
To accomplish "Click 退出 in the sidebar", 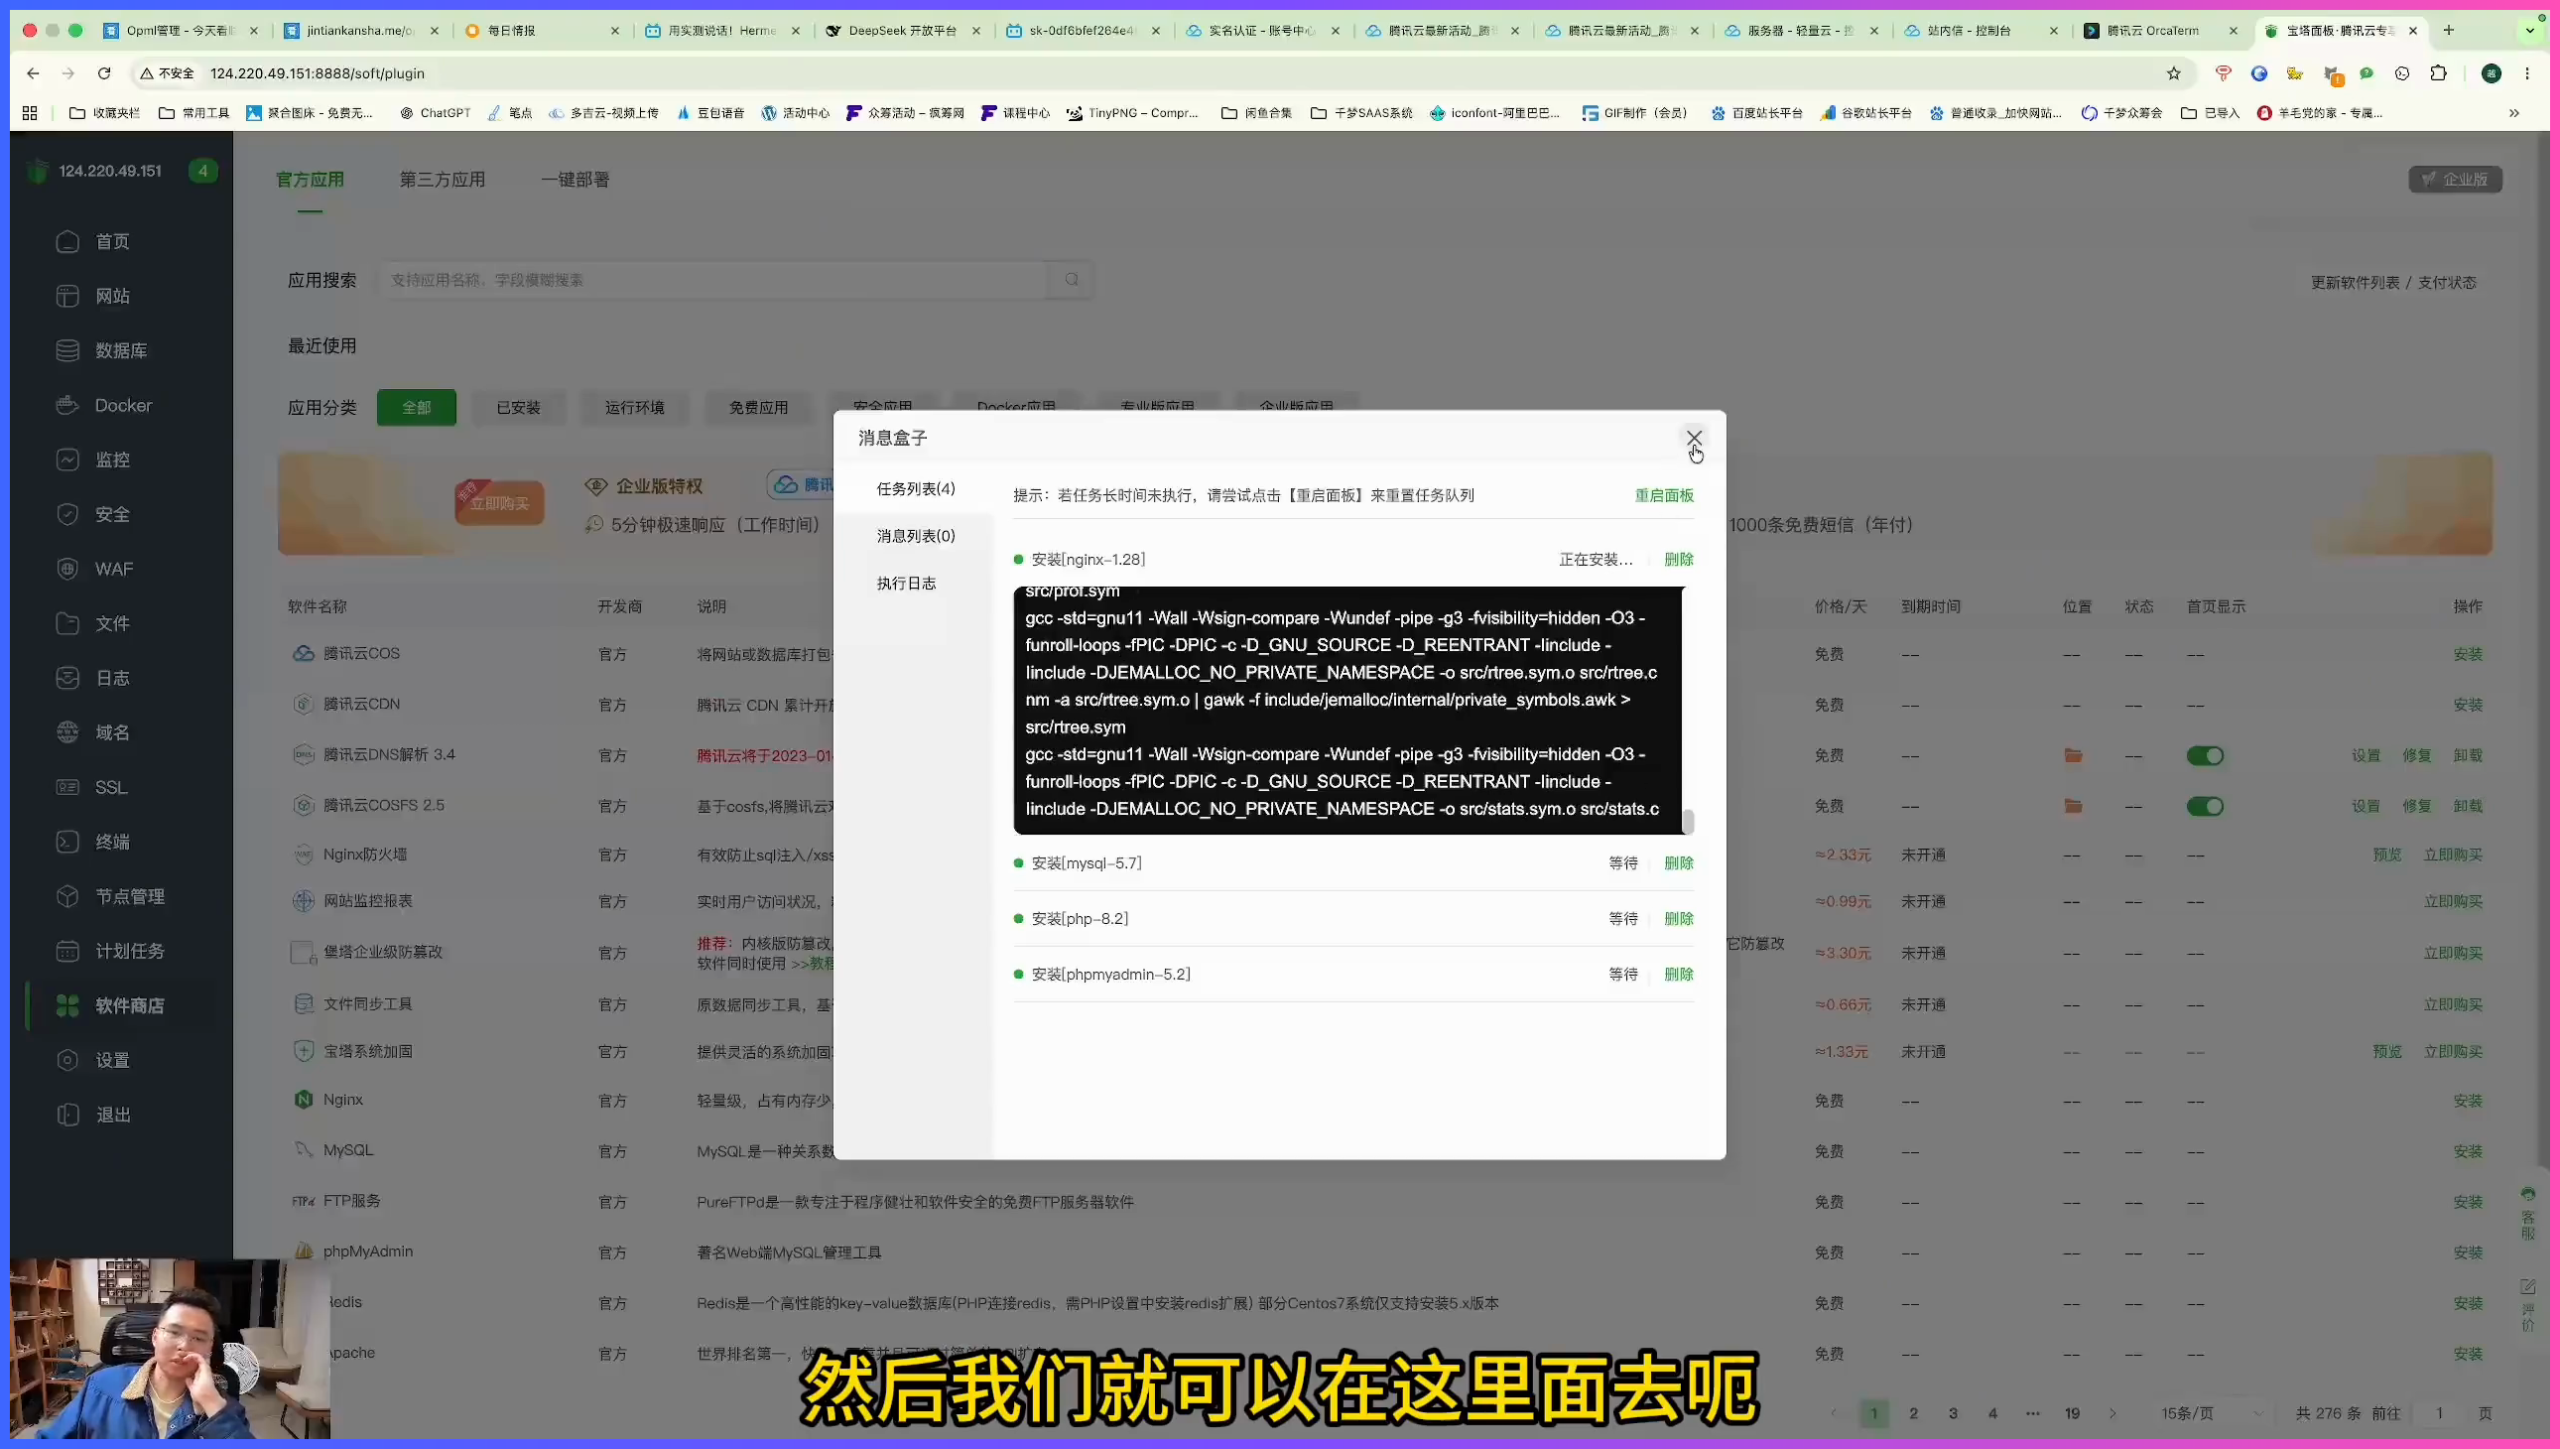I will click(112, 1115).
